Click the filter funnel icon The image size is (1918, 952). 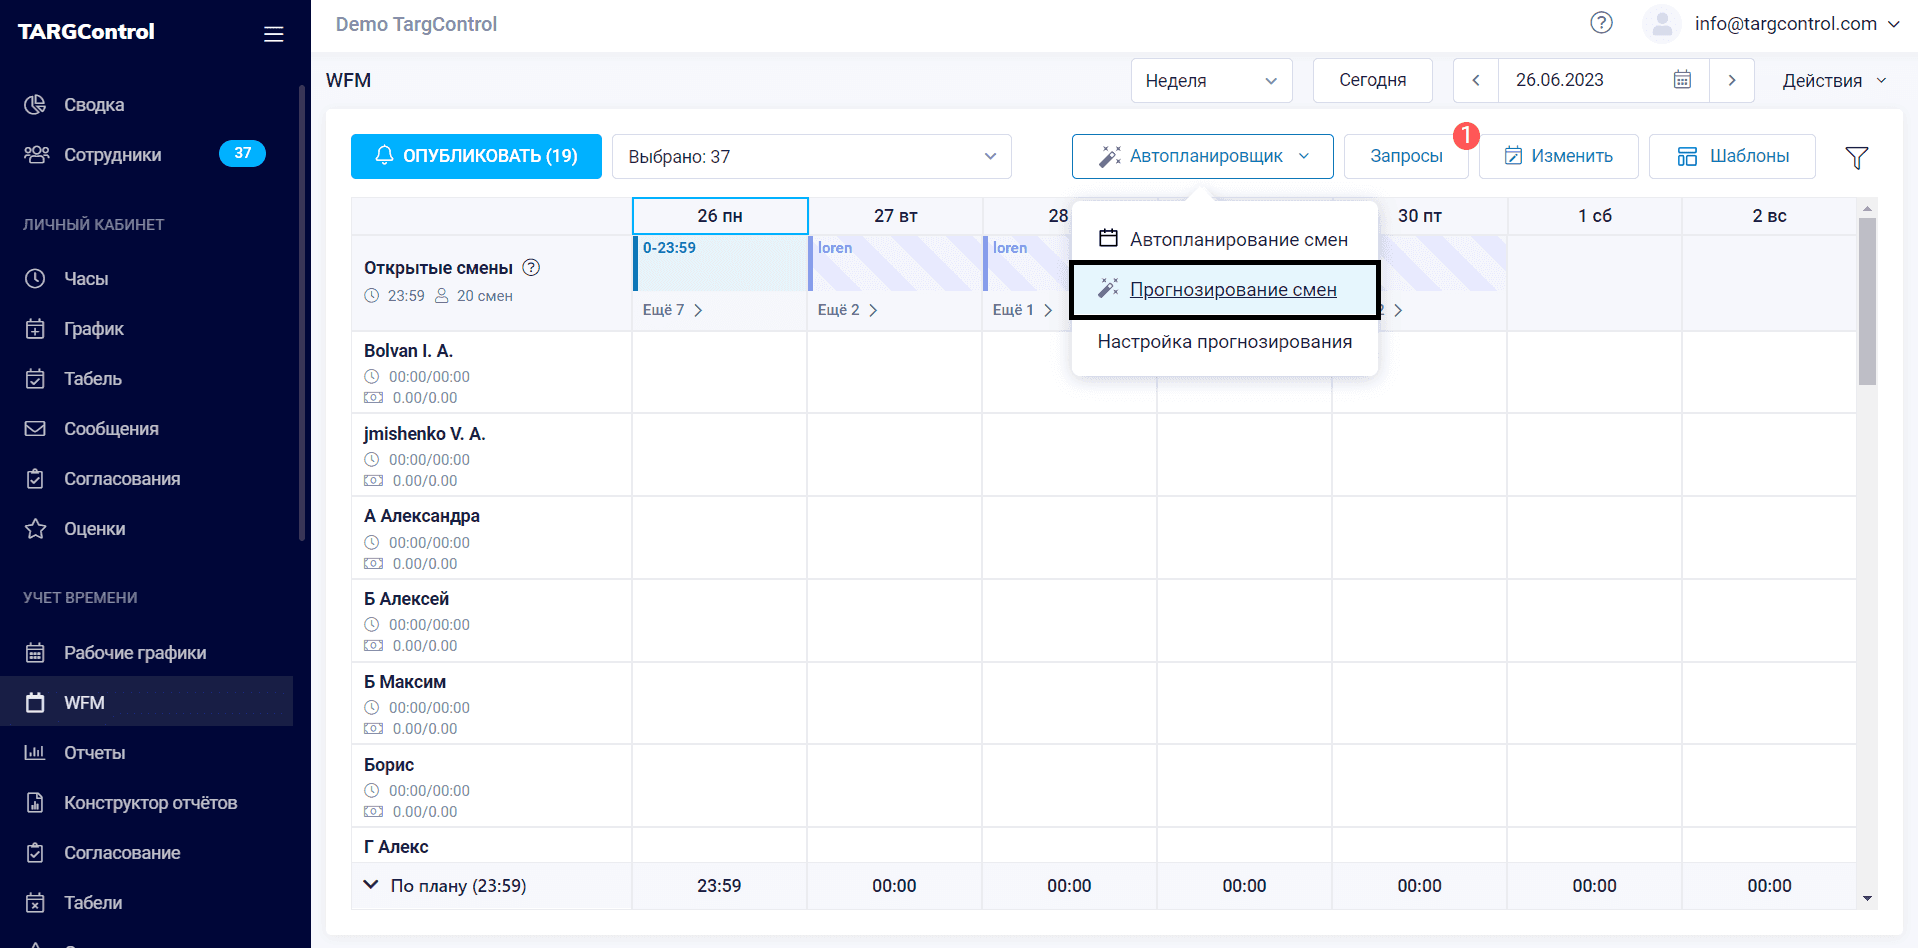point(1856,157)
